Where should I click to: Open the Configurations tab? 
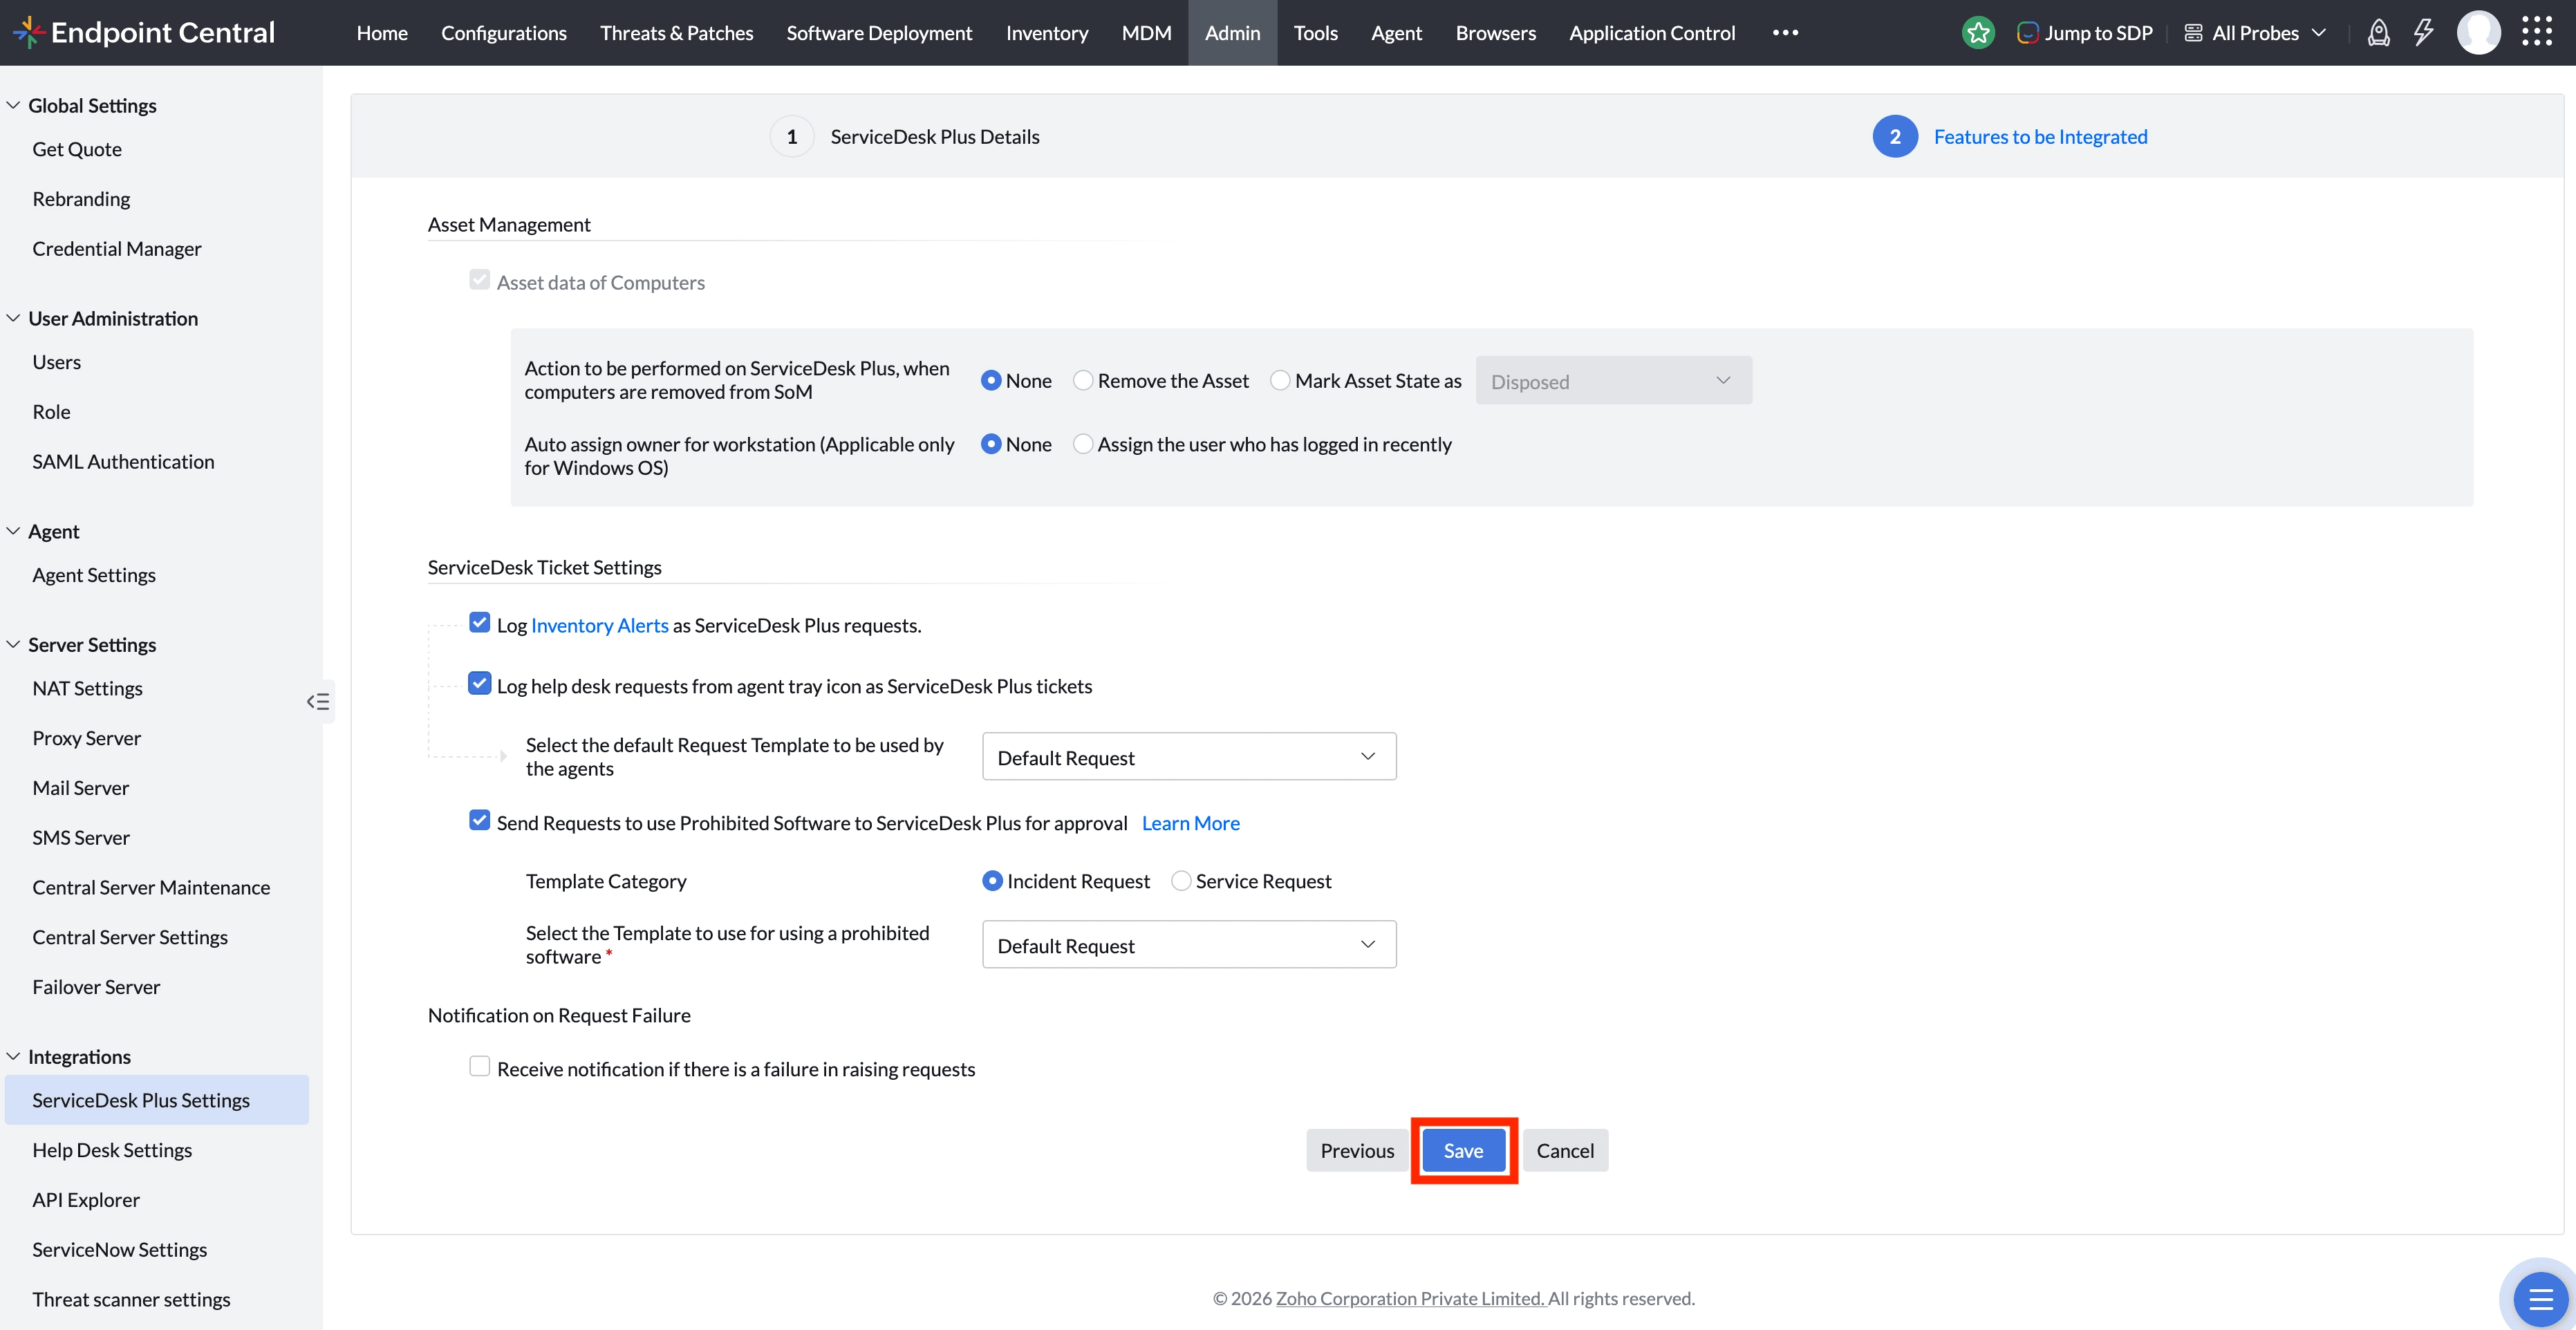504,33
